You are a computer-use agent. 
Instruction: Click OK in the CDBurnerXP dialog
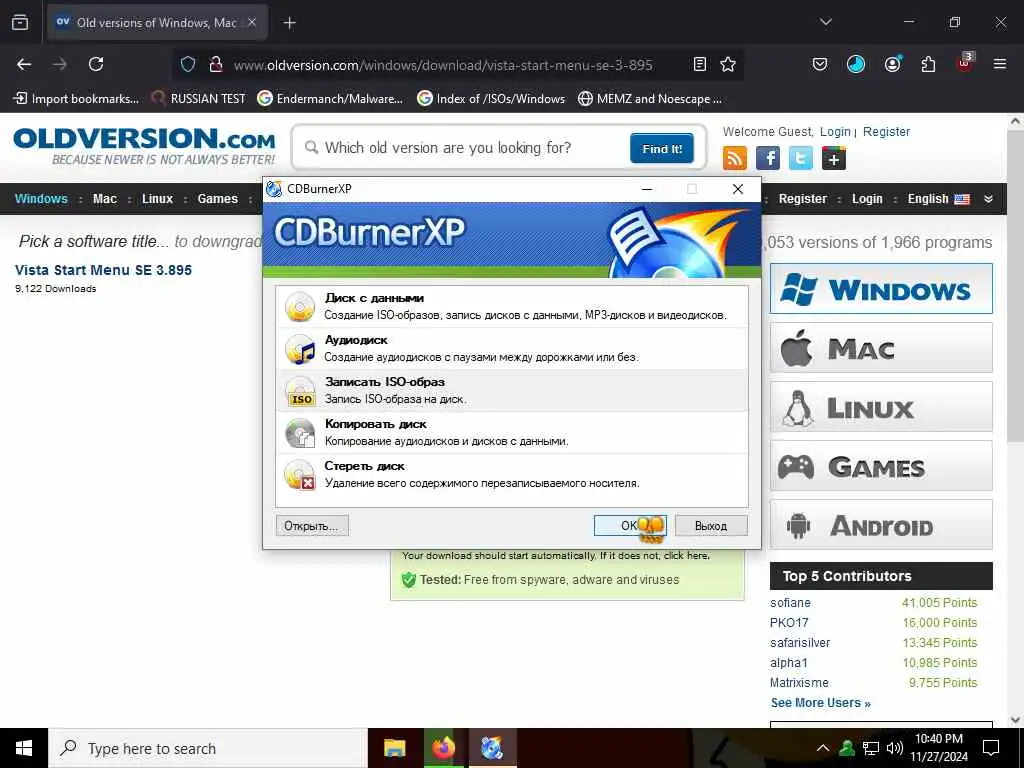click(x=630, y=526)
